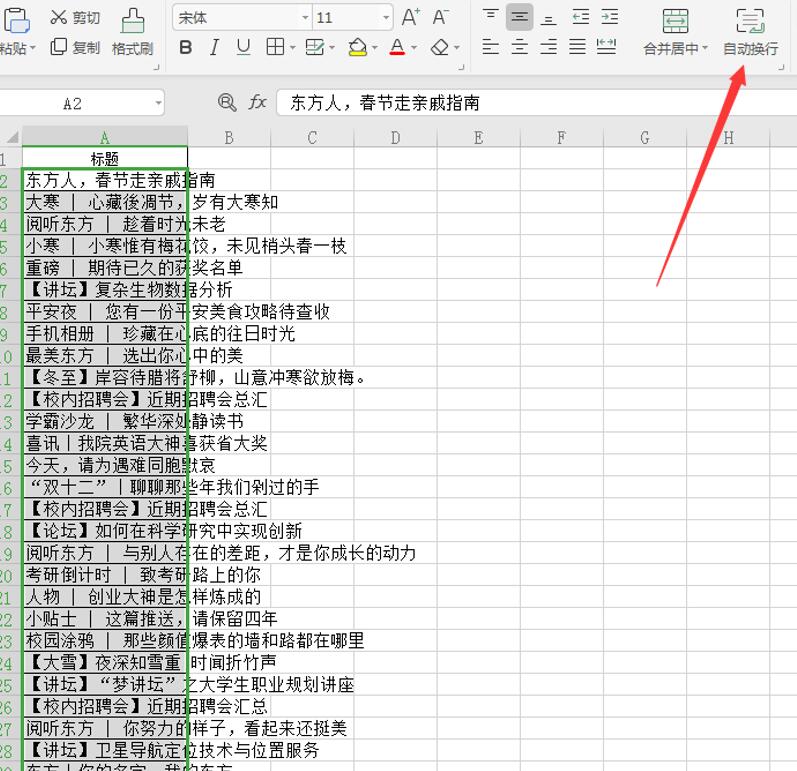Increase font size with A+ icon

[x=410, y=18]
